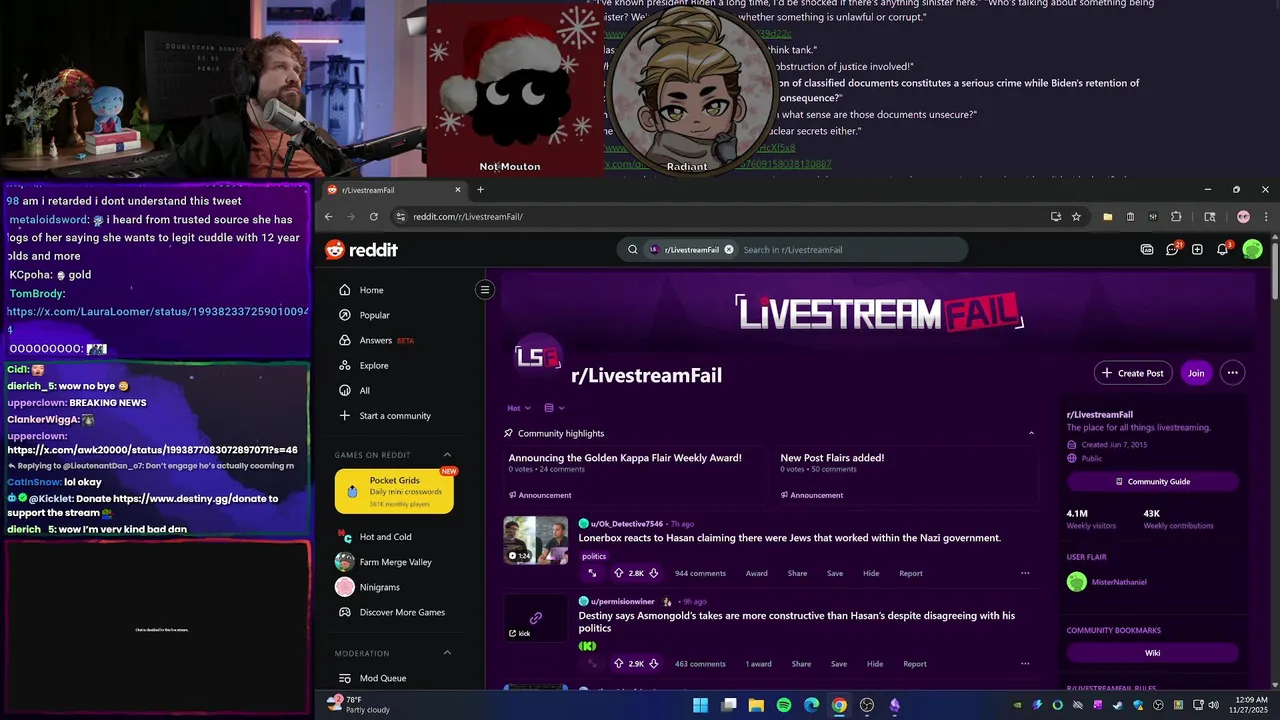Open the Reddit user avatar menu
1280x720 pixels.
point(1252,249)
